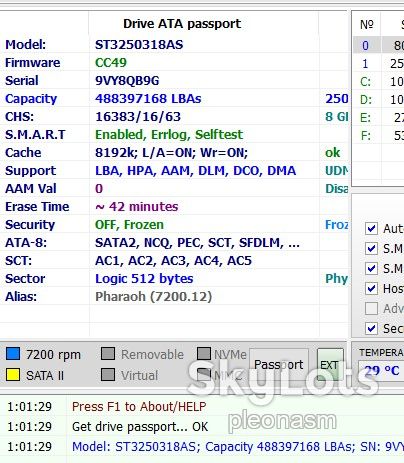Click the № column header
This screenshot has width=404, height=463.
367,24
